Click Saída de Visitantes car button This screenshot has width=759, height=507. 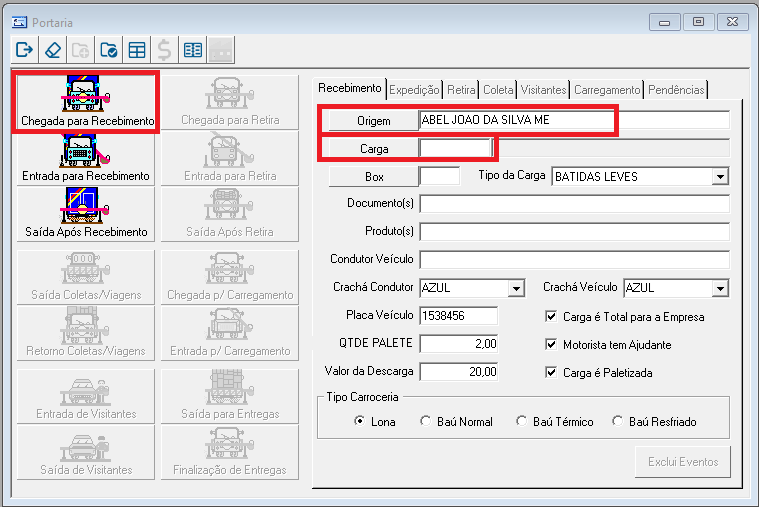[x=86, y=452]
